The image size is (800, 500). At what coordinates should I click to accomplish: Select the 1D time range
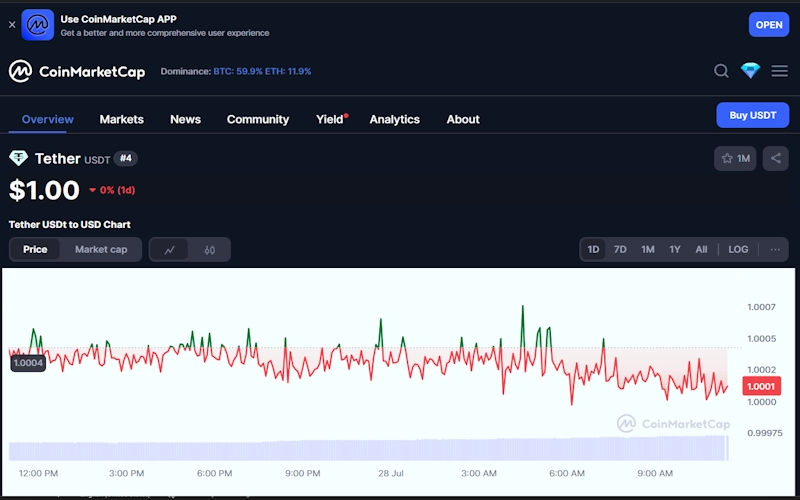point(593,249)
